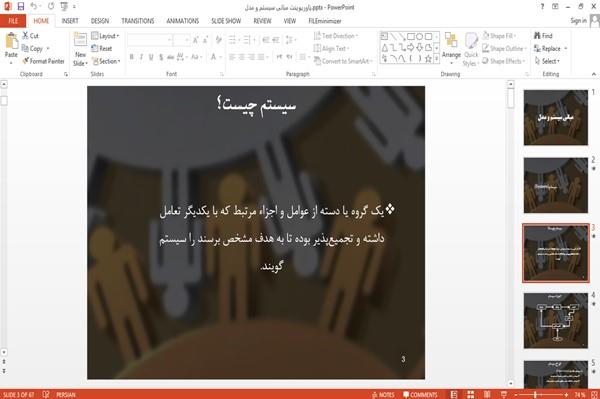600x399 pixels.
Task: Click Convert to SmartArt
Action: (342, 61)
